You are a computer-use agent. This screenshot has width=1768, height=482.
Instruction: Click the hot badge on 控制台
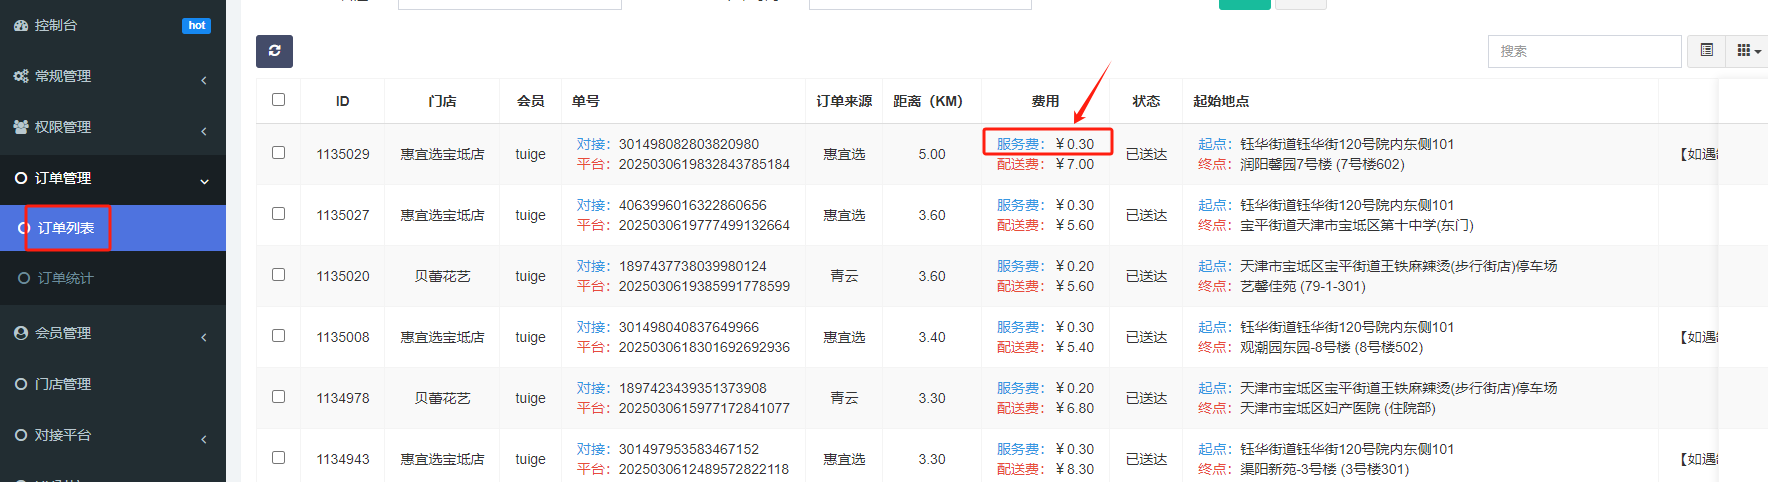(x=196, y=25)
